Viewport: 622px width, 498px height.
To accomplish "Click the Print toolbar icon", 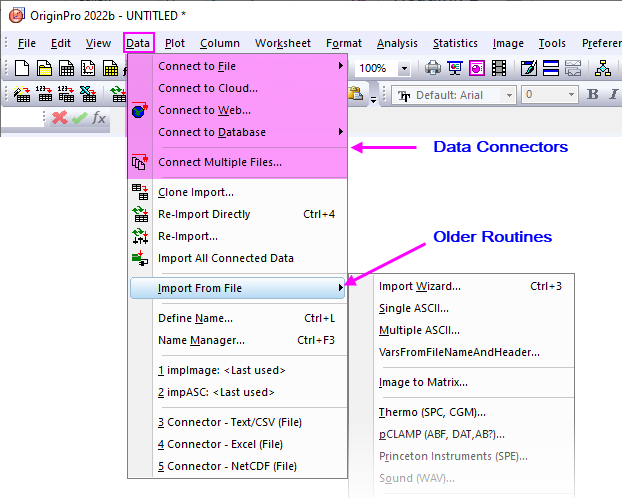I will [x=433, y=68].
